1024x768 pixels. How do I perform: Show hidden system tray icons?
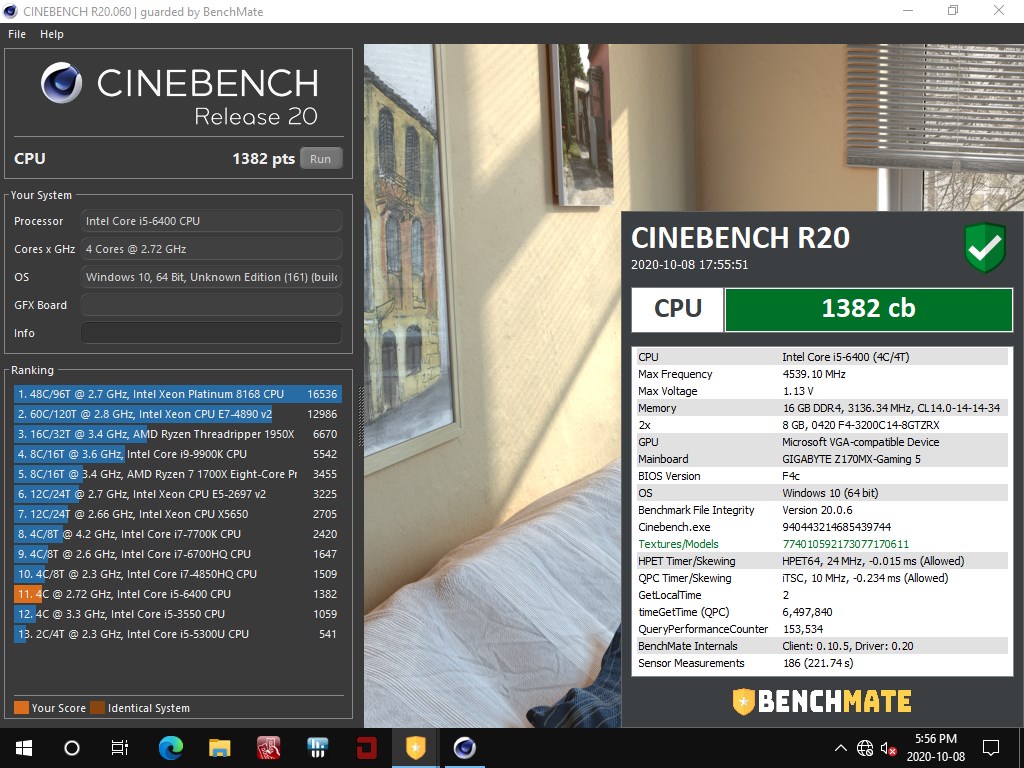[x=841, y=748]
